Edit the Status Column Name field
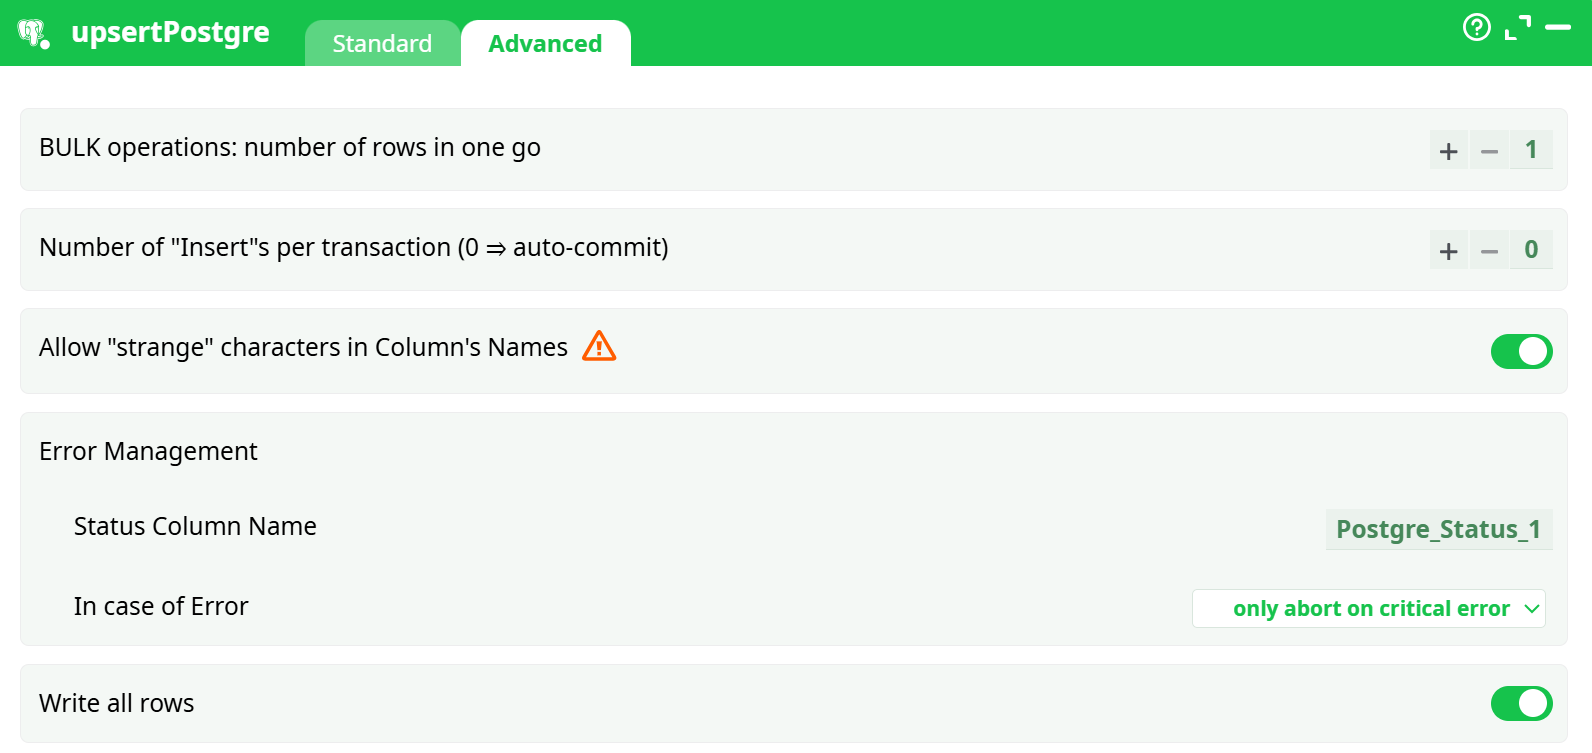 pyautogui.click(x=1438, y=529)
